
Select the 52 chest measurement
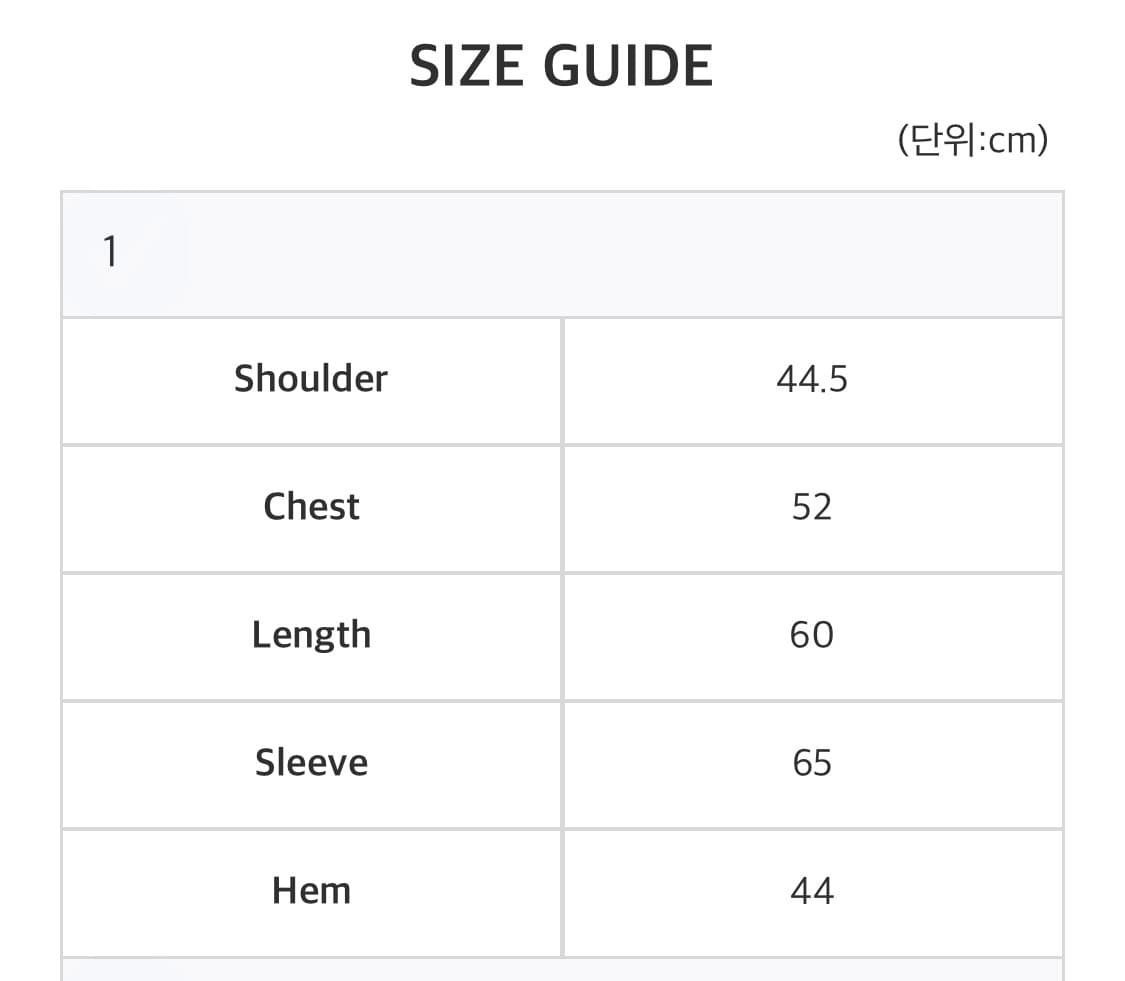pos(811,508)
